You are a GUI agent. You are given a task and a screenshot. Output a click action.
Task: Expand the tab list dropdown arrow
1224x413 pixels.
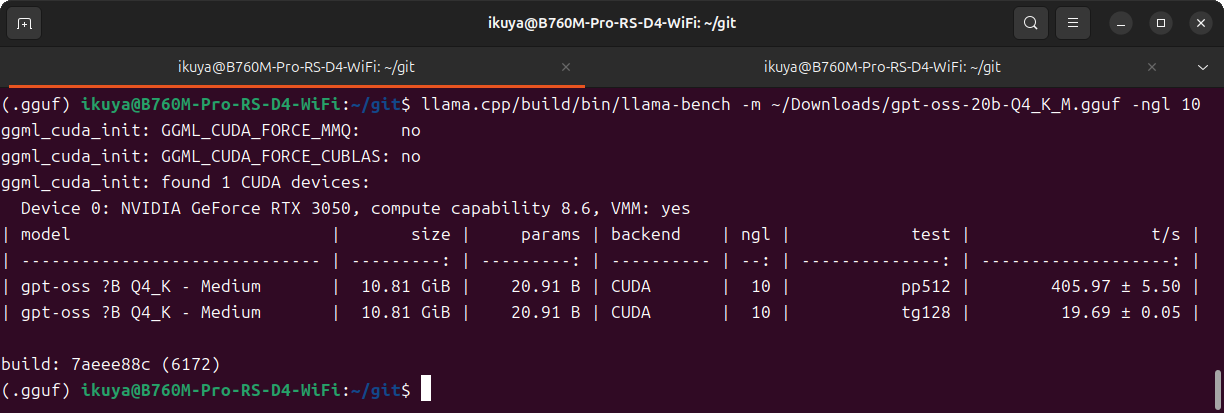1203,67
